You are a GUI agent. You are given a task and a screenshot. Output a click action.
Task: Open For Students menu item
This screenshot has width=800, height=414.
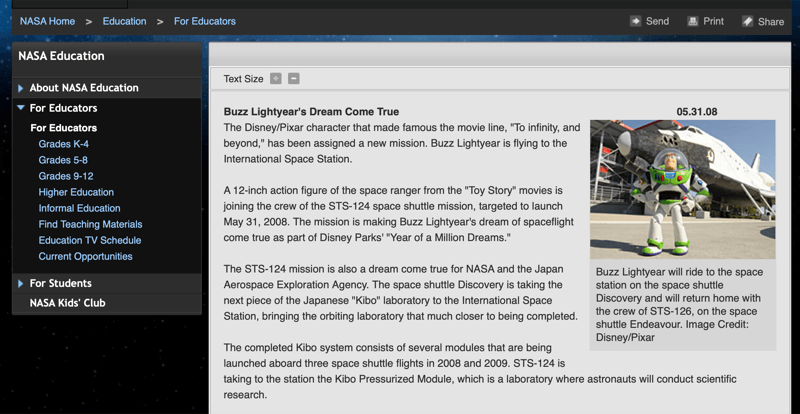(x=61, y=283)
